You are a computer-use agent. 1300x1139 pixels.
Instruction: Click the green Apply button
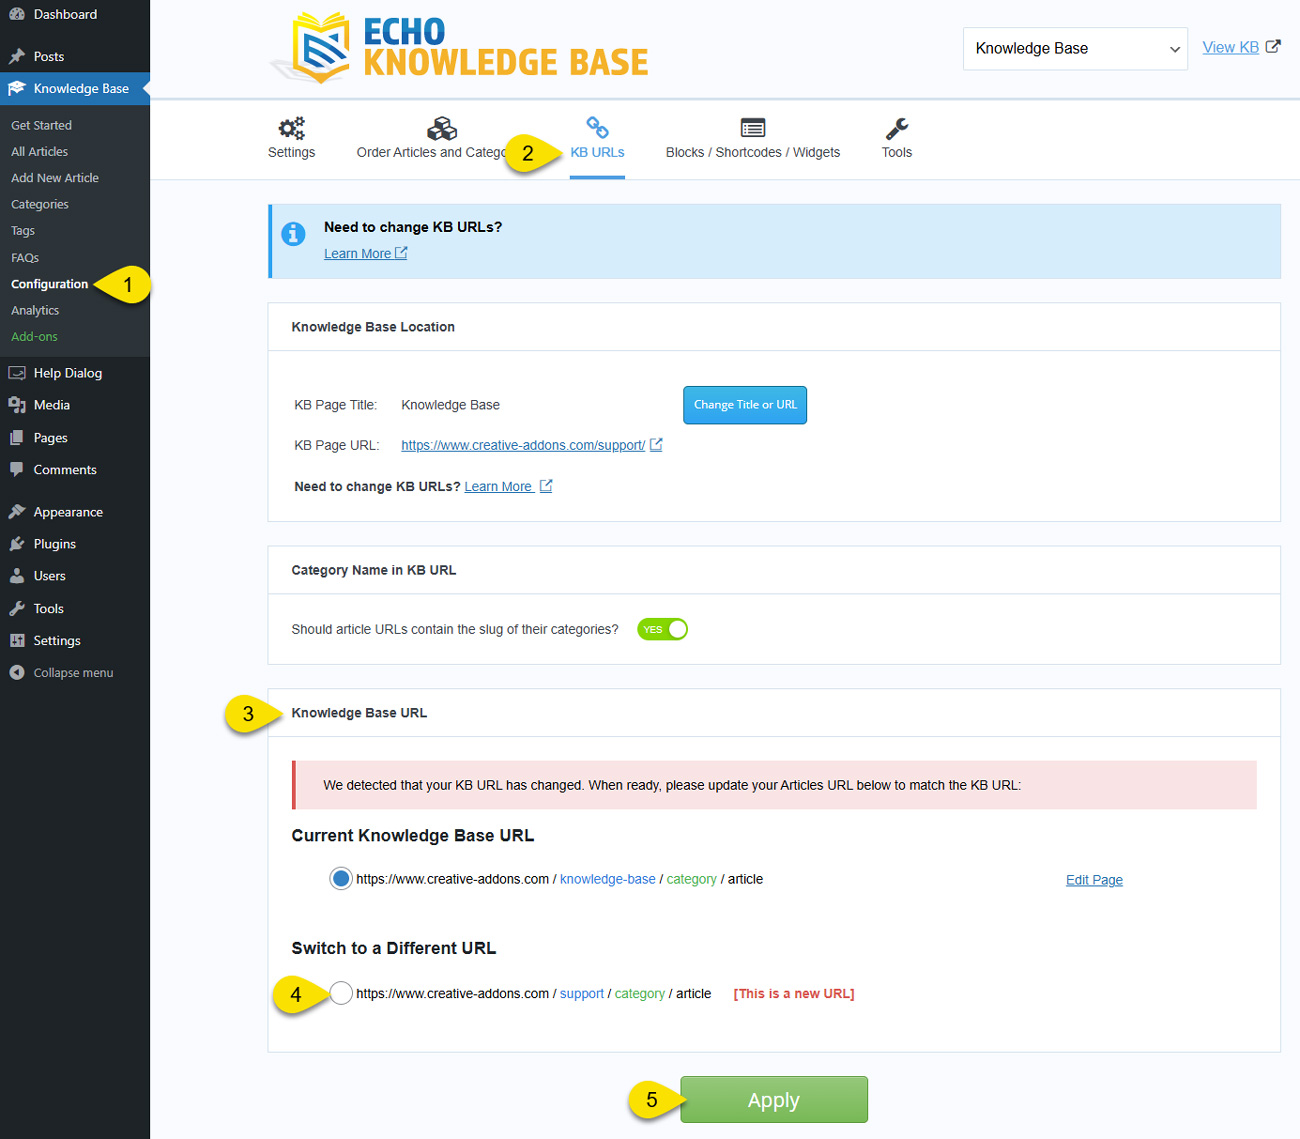click(x=774, y=1100)
